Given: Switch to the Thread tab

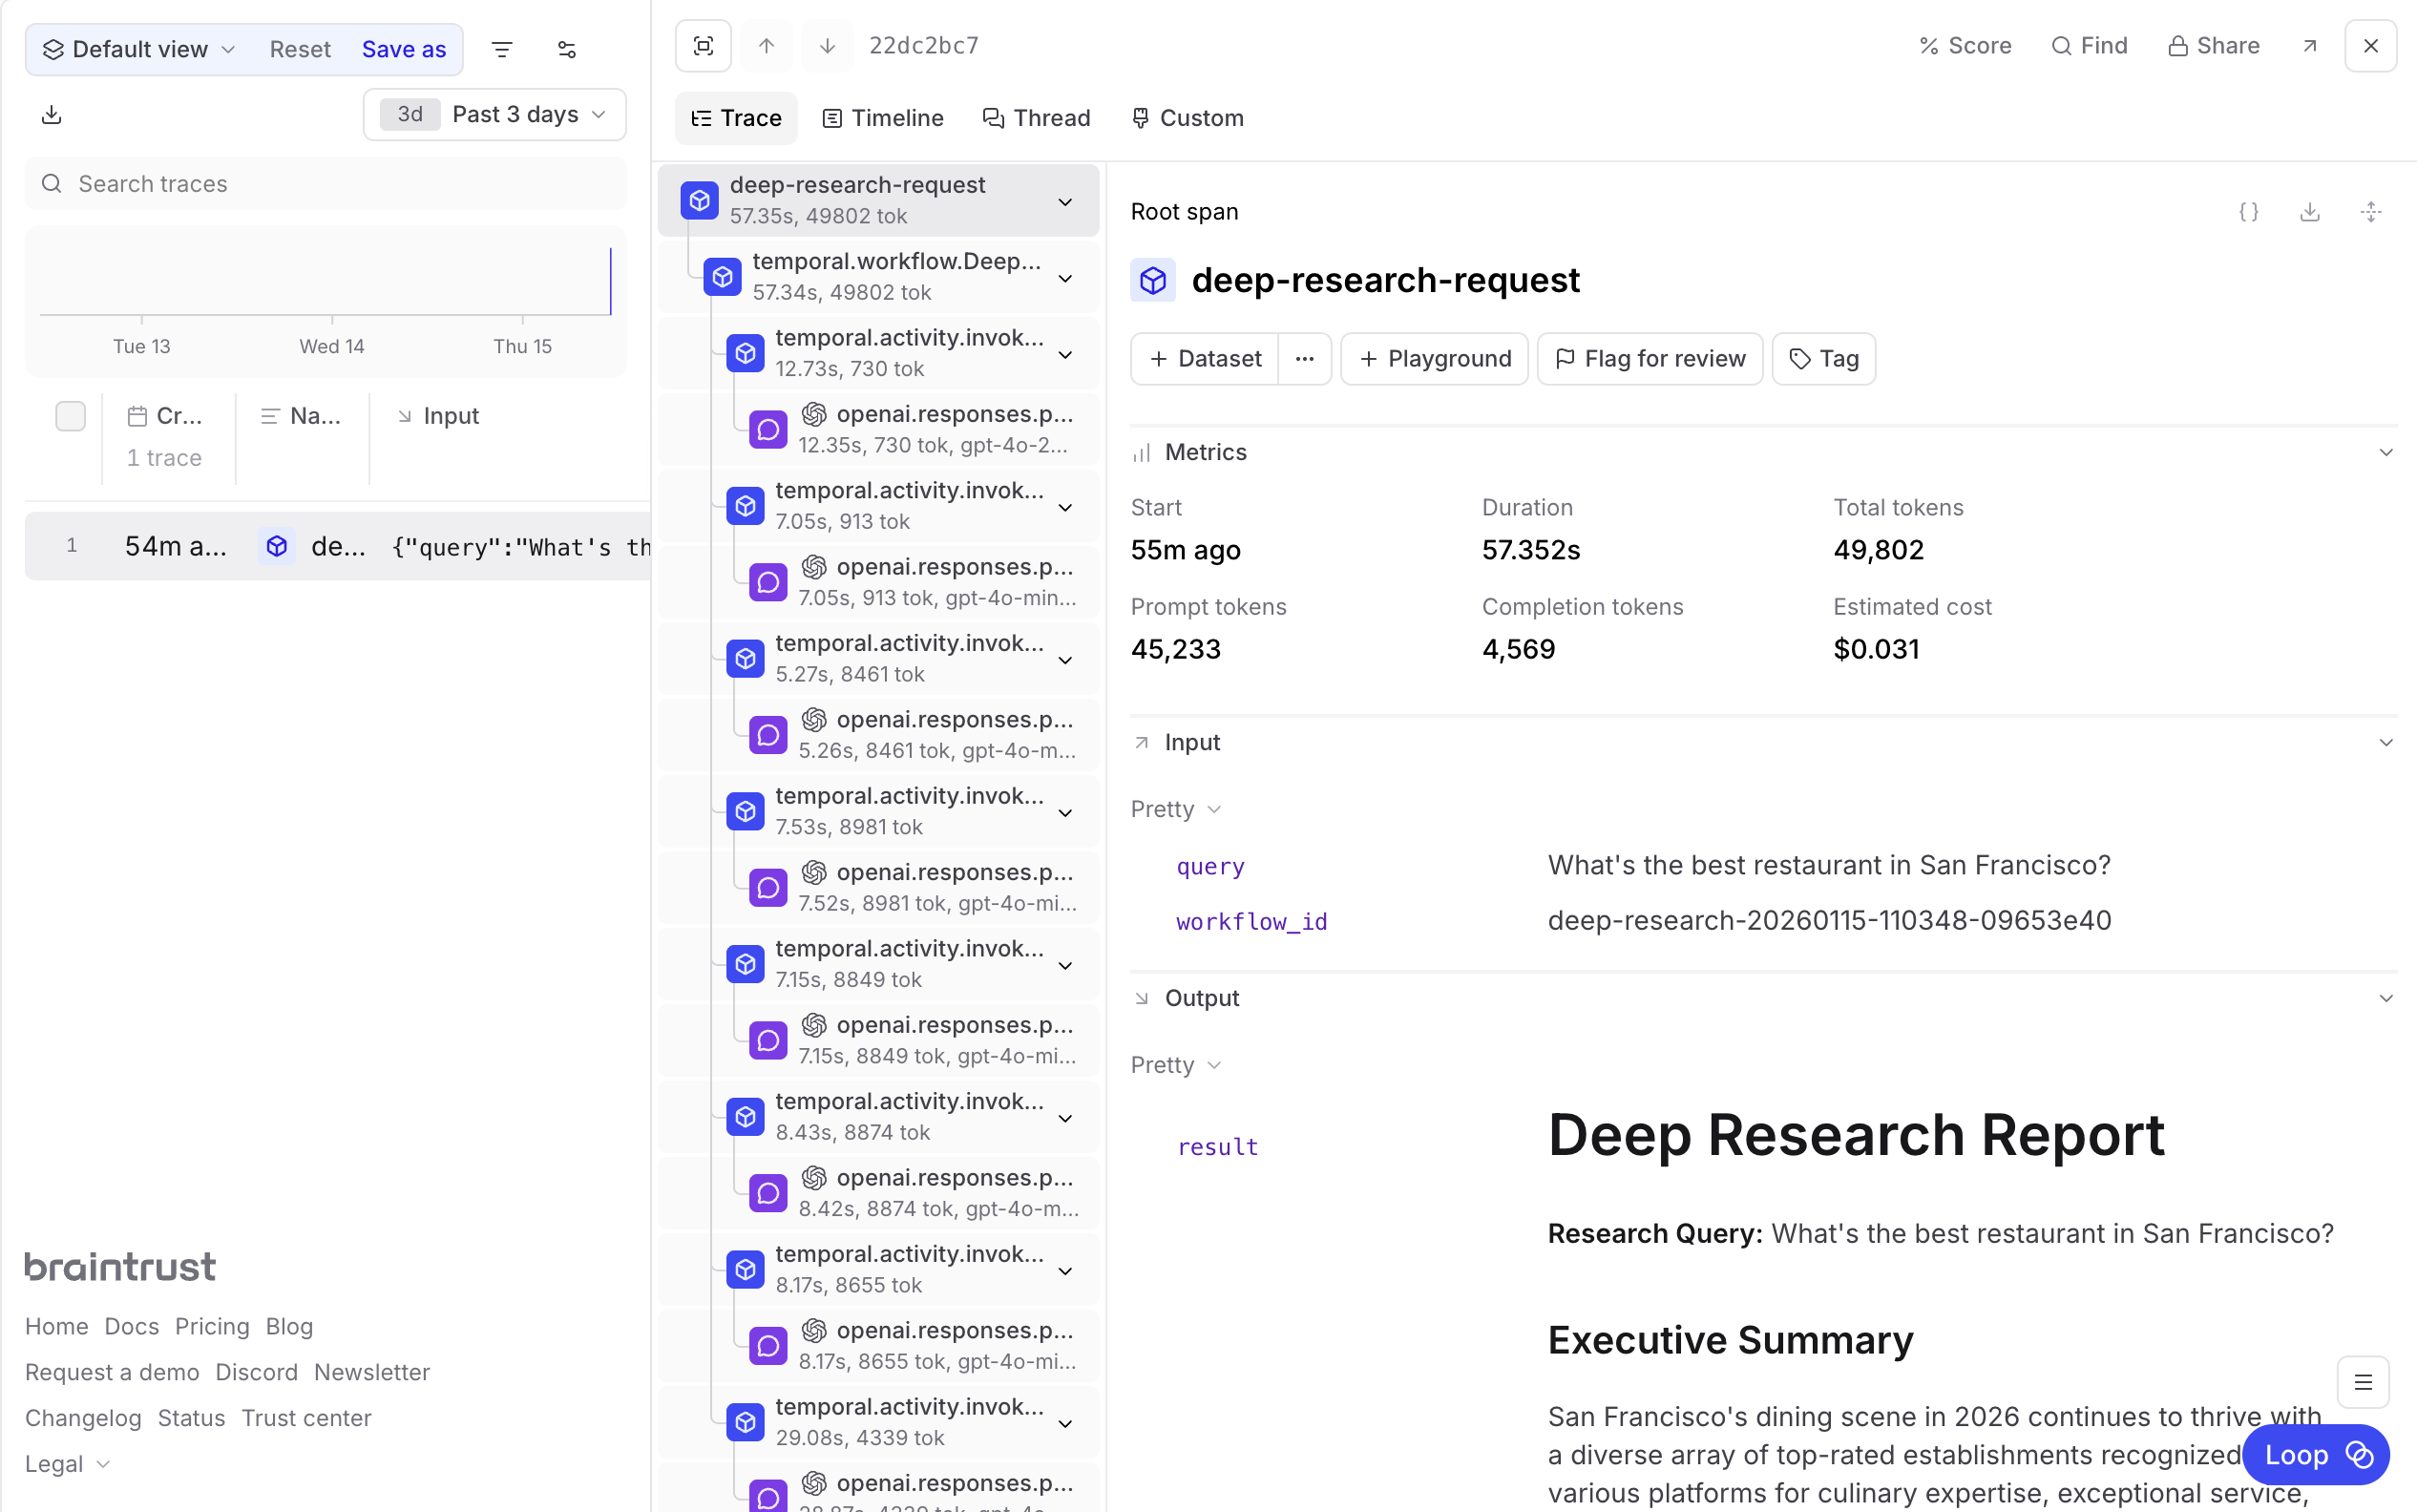Looking at the screenshot, I should coord(1036,118).
